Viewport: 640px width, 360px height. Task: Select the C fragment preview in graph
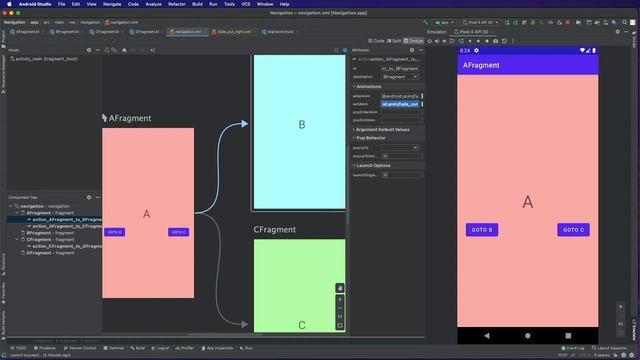tap(300, 286)
